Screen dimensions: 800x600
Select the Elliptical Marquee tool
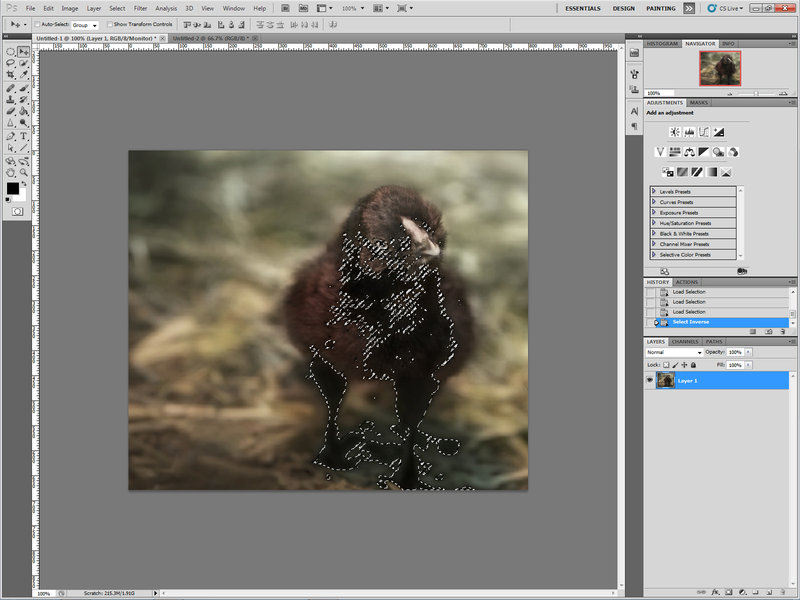point(10,52)
